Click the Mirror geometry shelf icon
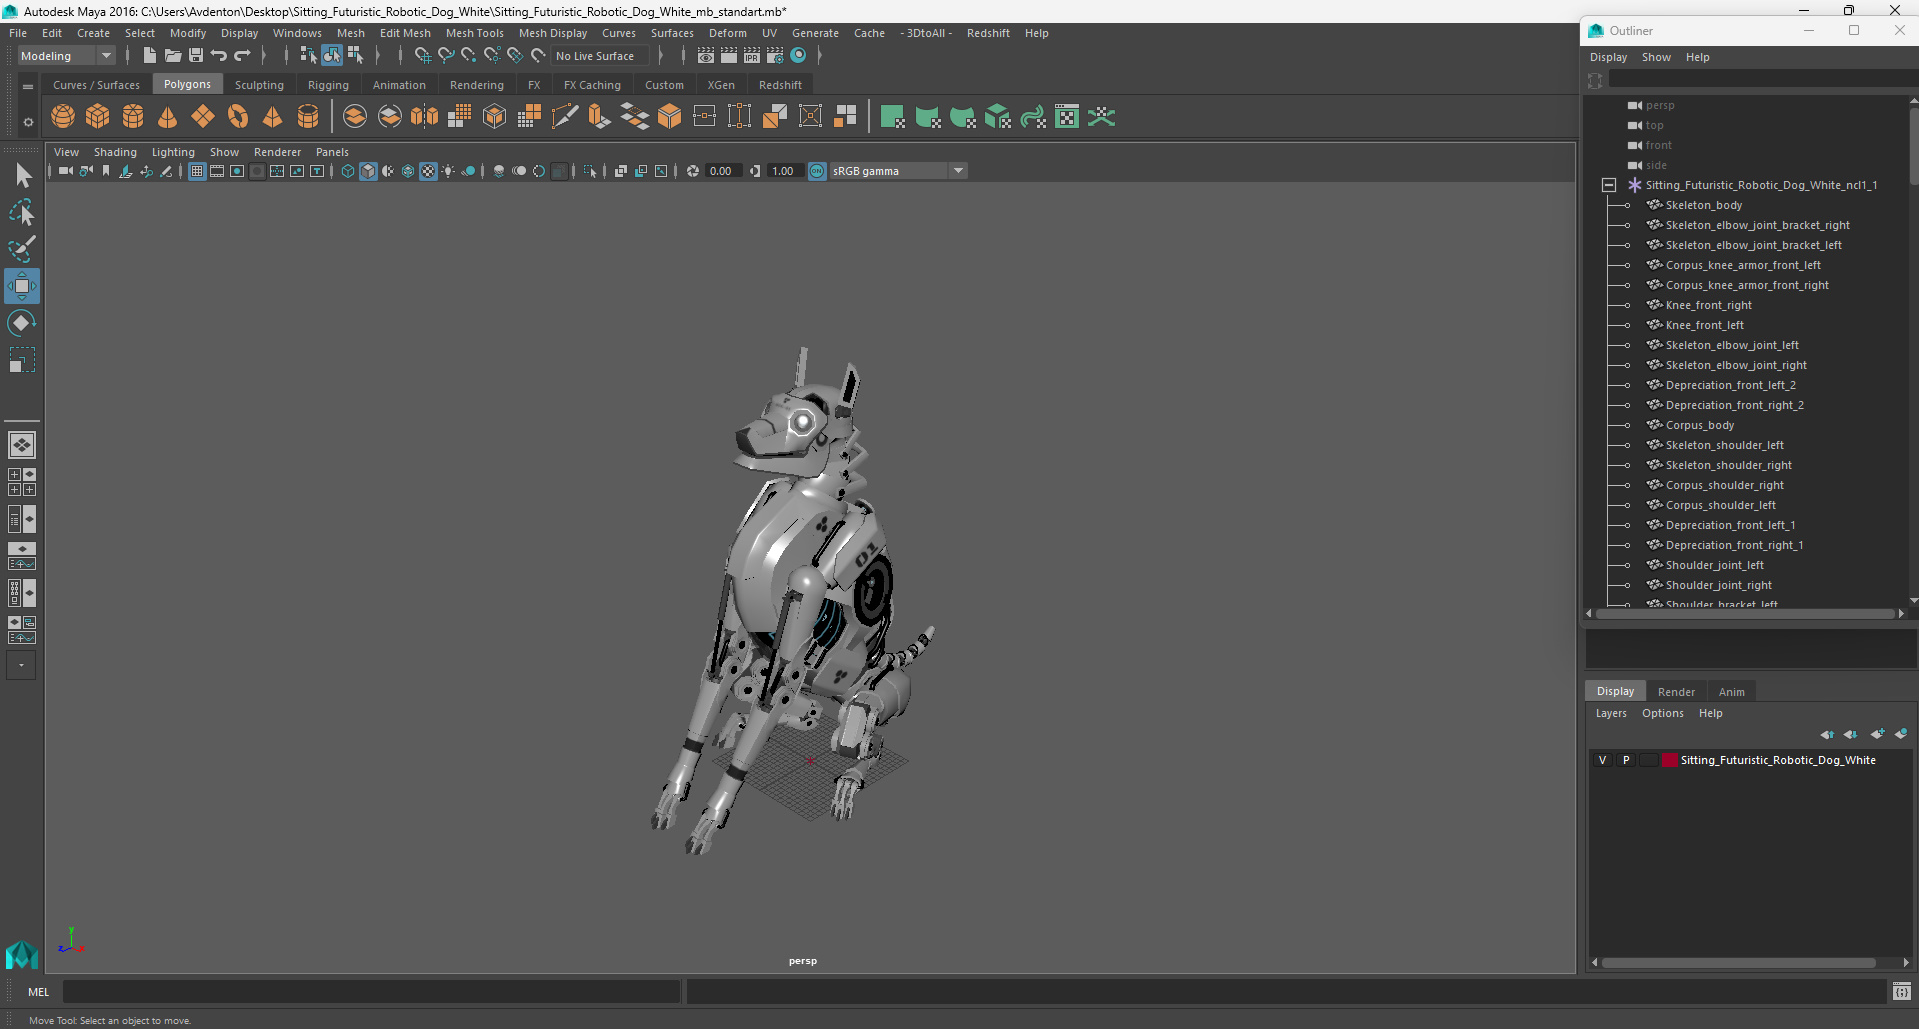 pos(425,117)
